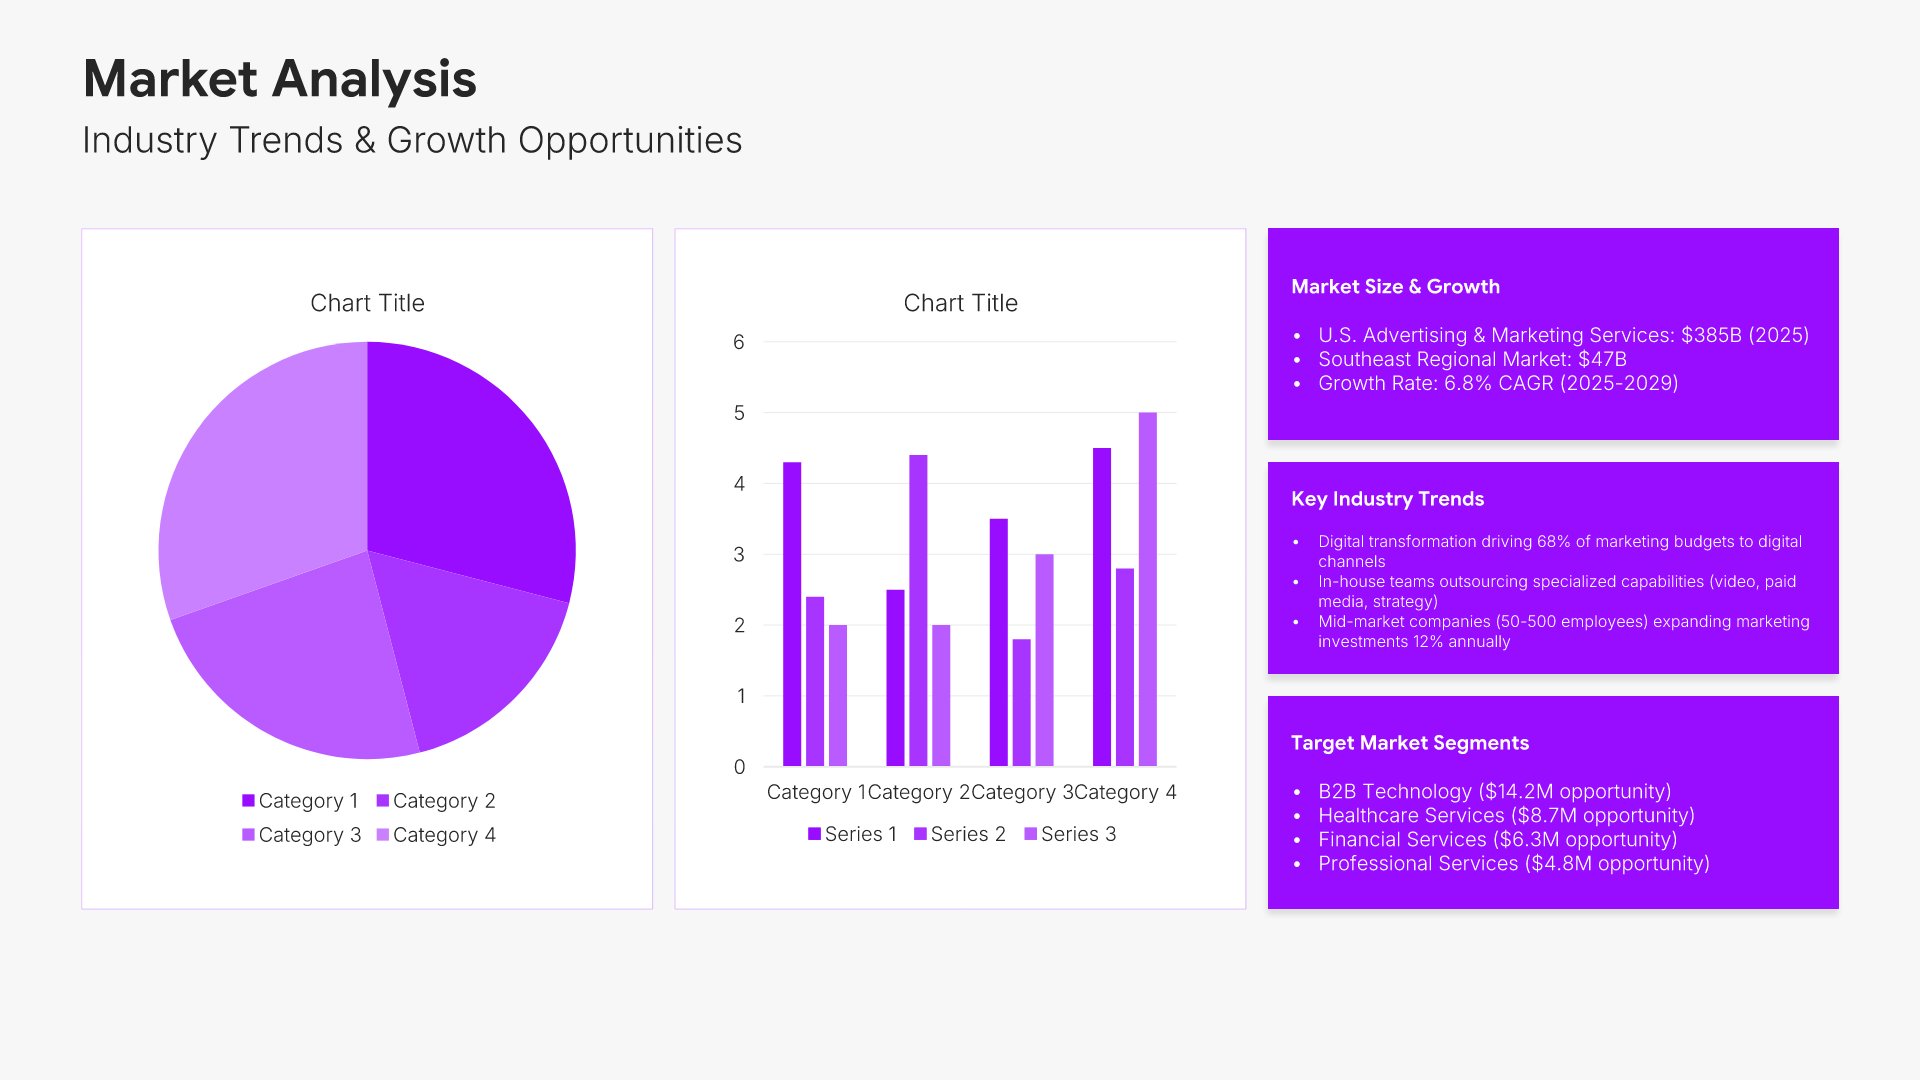The height and width of the screenshot is (1080, 1920).
Task: Click the Market Size & Growth heading
Action: pyautogui.click(x=1395, y=287)
